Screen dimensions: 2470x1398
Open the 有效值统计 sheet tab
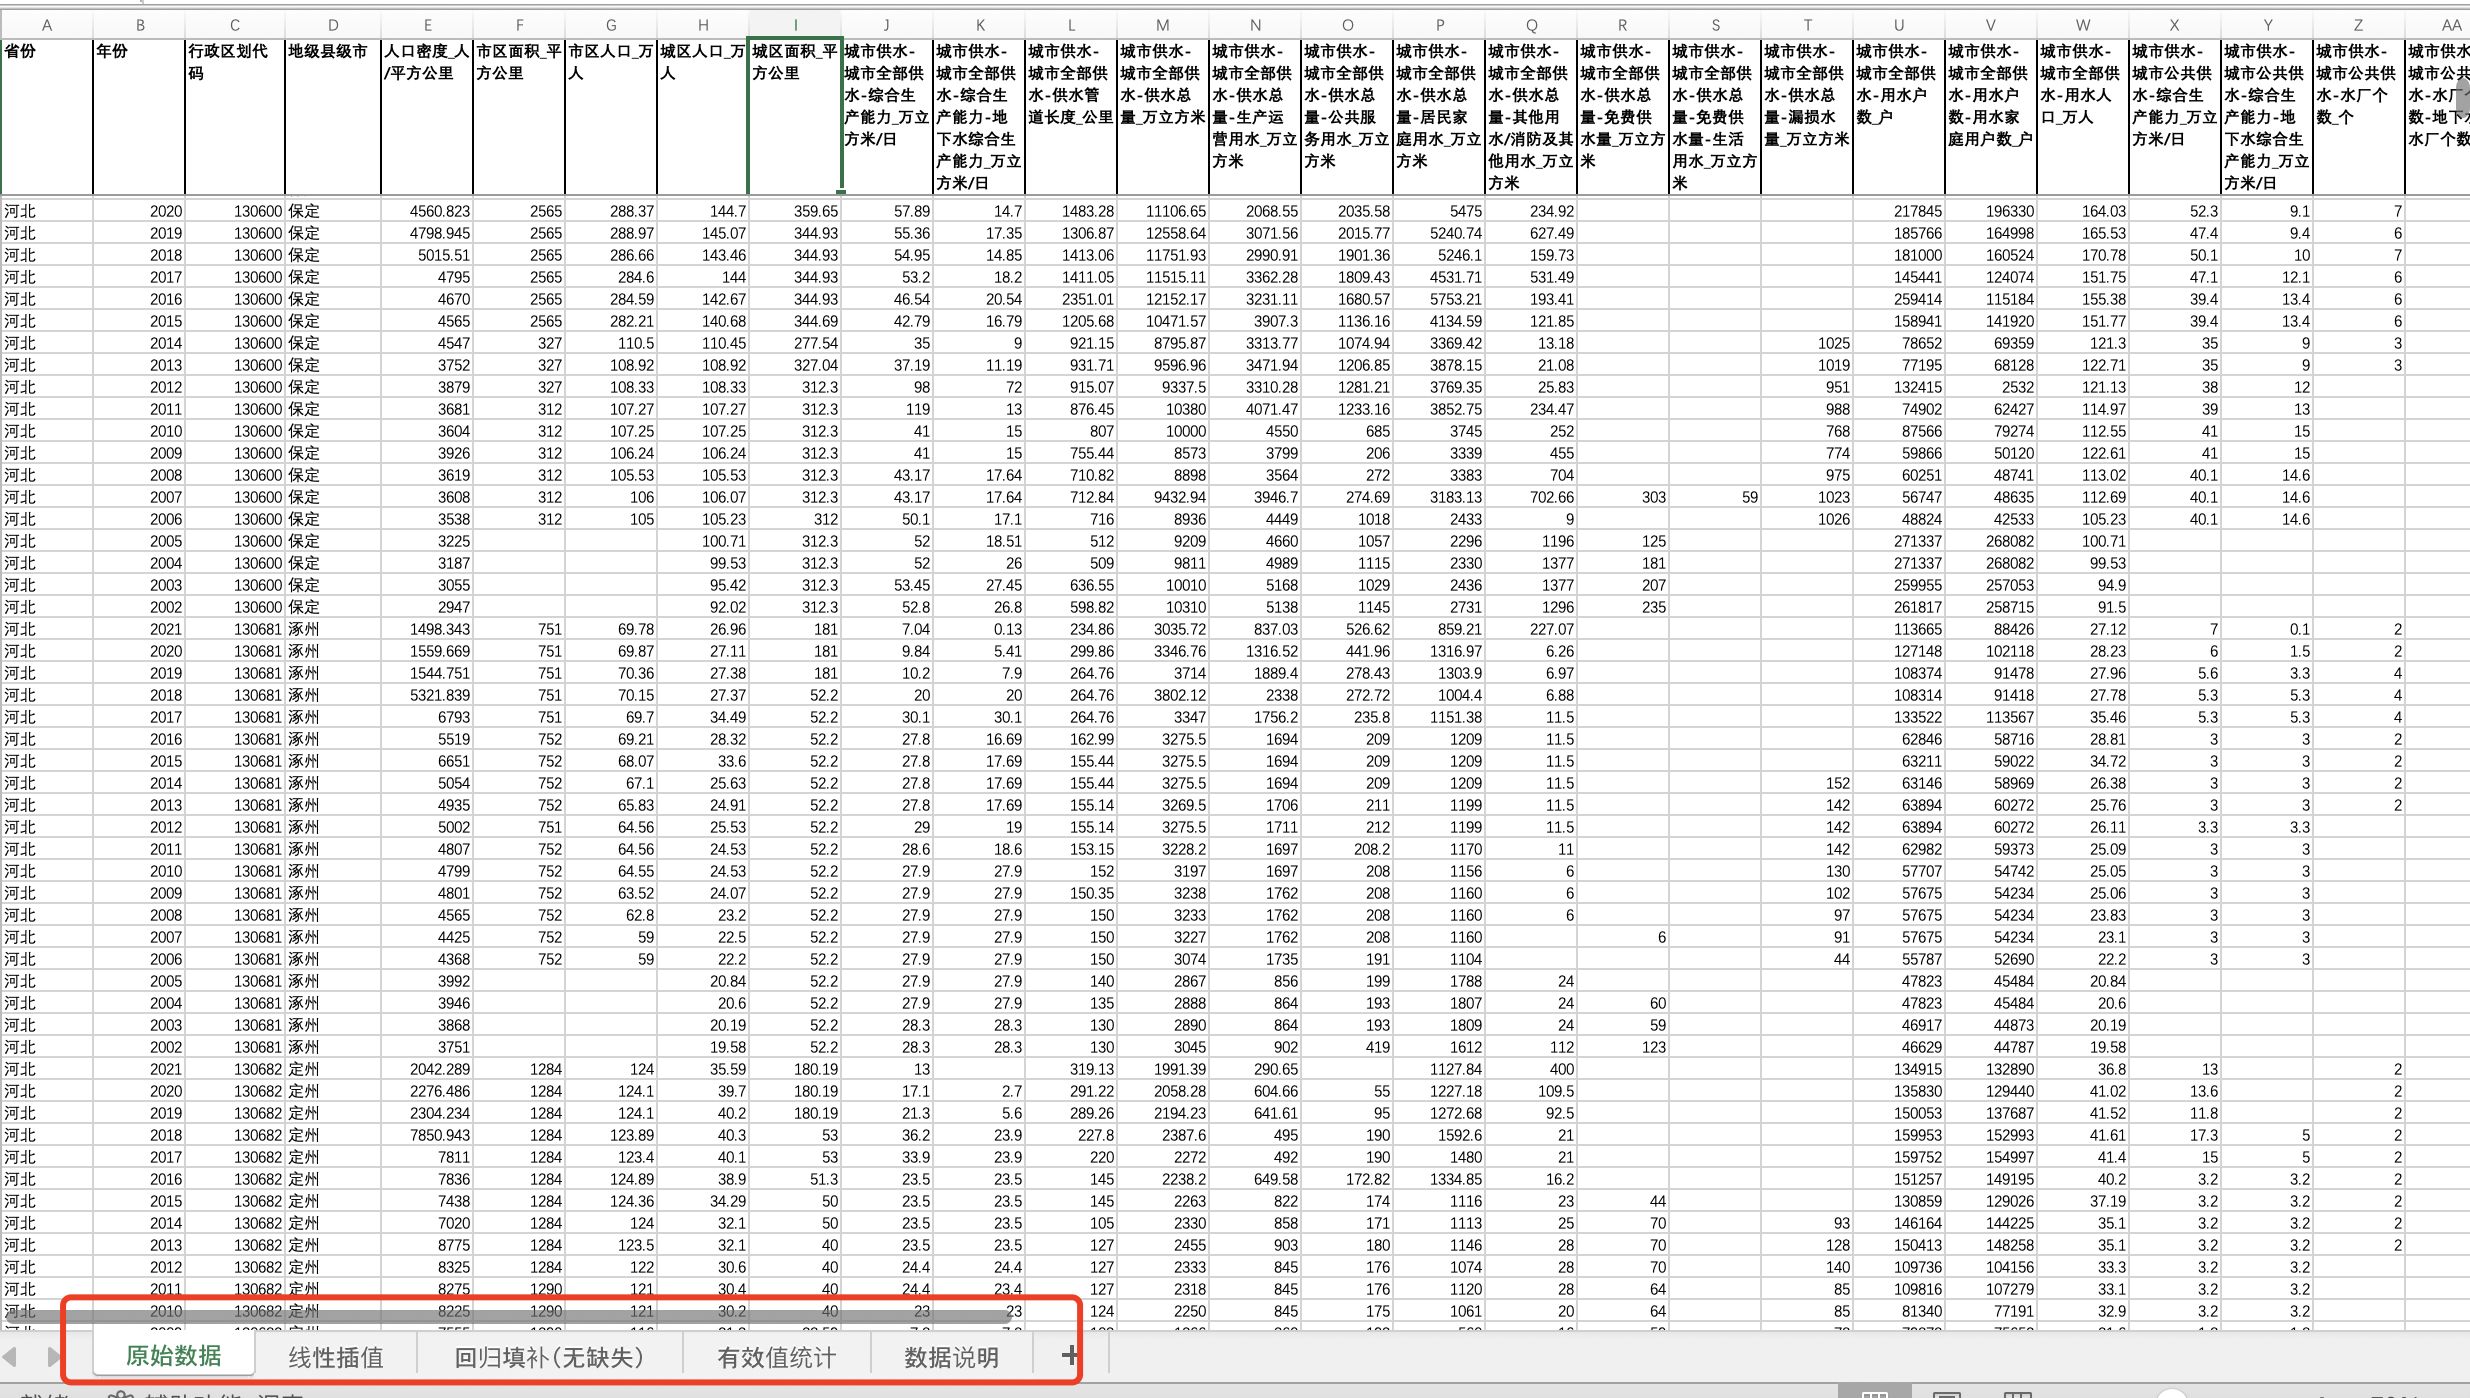776,1357
